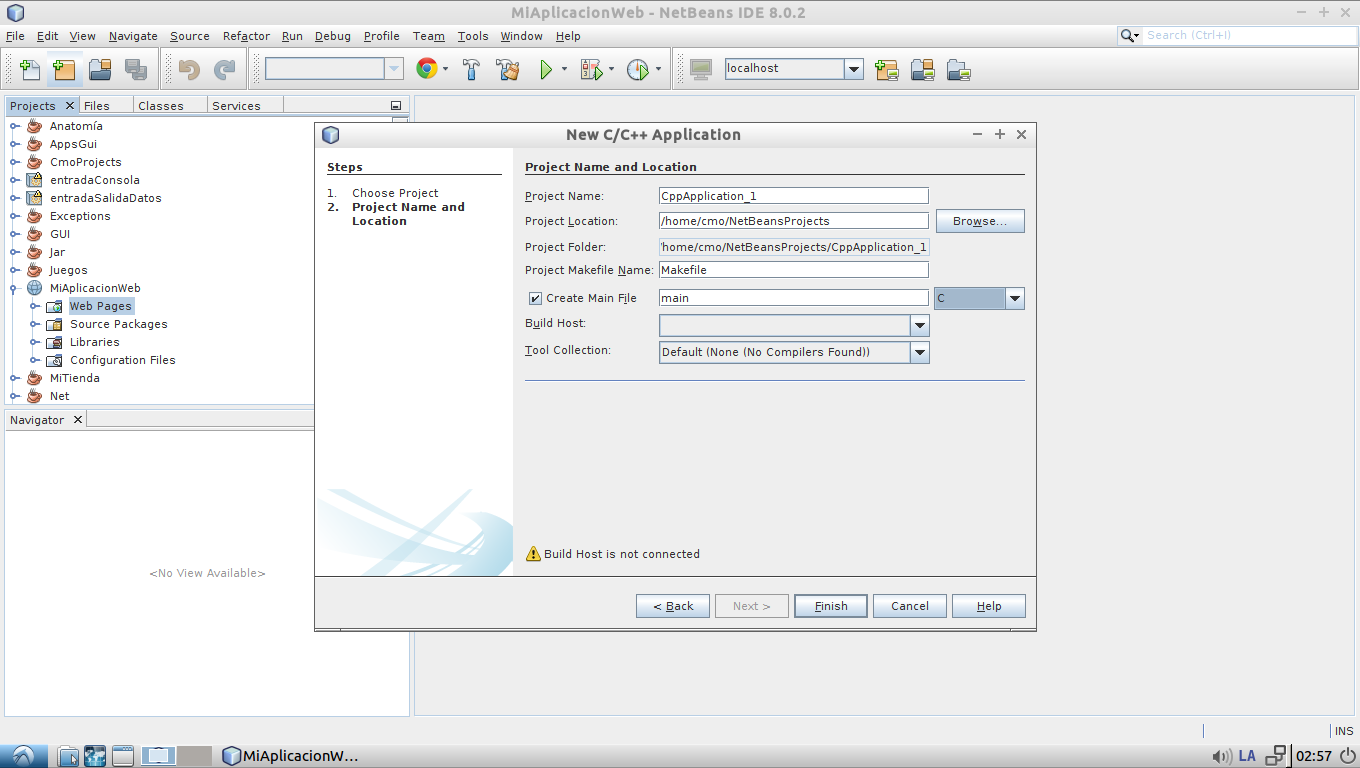Screen dimensions: 1360x768
Task: Click the Chrome browser icon in toolbar
Action: coord(427,69)
